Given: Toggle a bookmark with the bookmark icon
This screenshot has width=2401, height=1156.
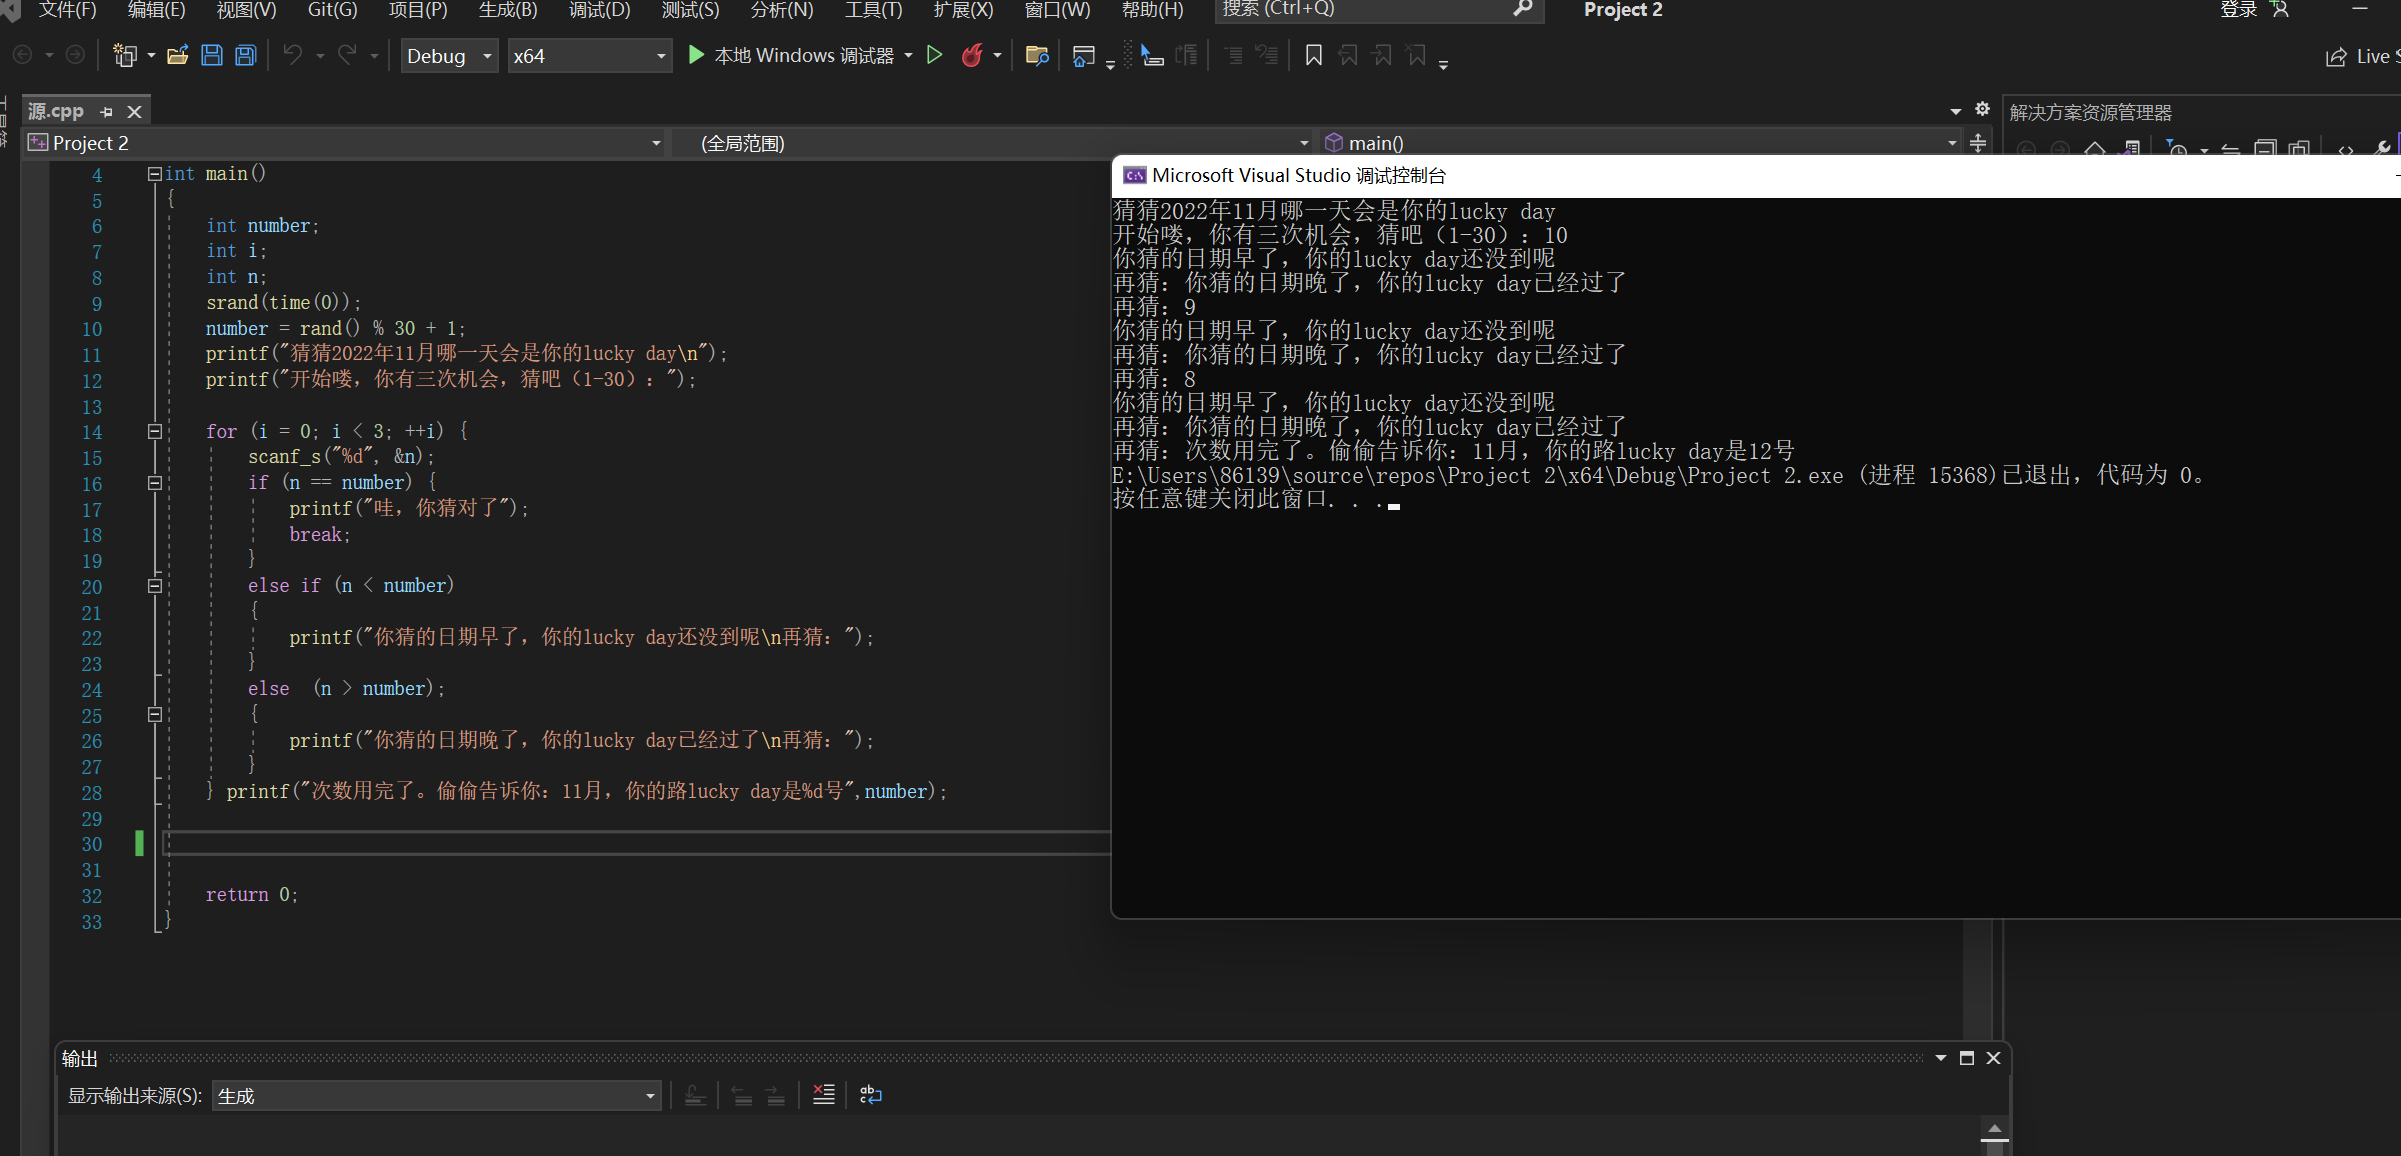Looking at the screenshot, I should point(1313,56).
